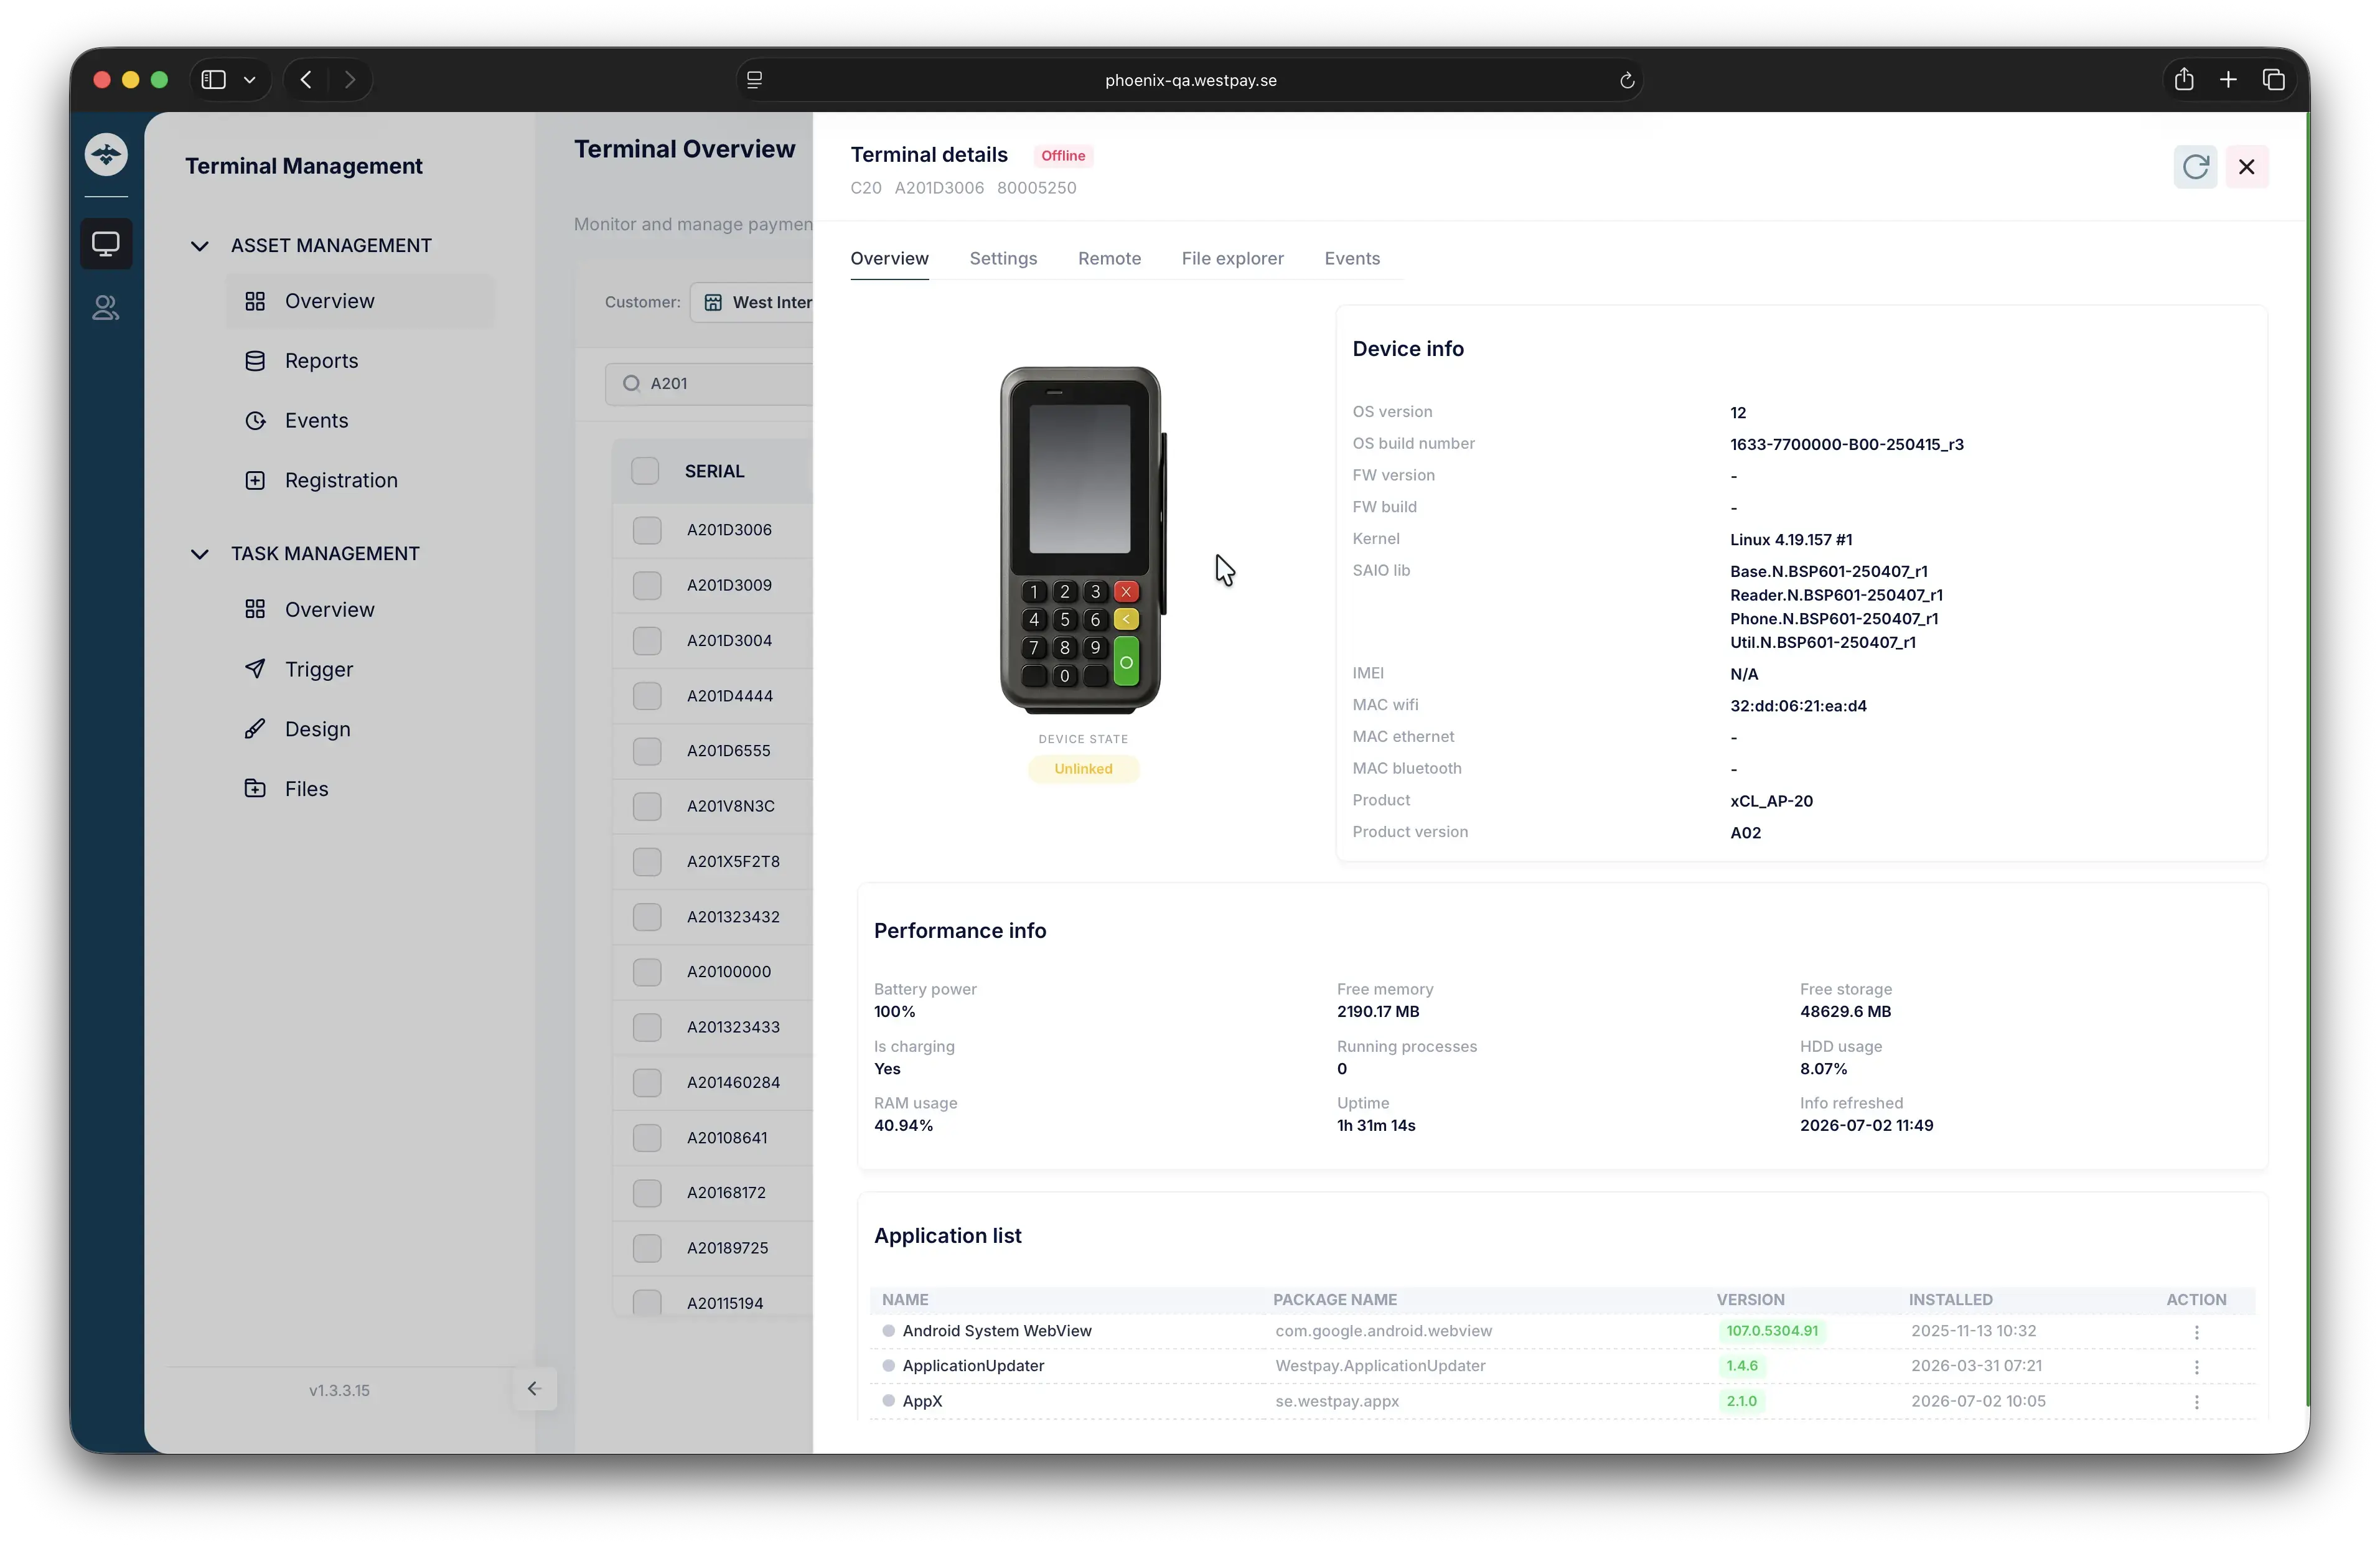Check the box for A201D4444

[x=647, y=696]
